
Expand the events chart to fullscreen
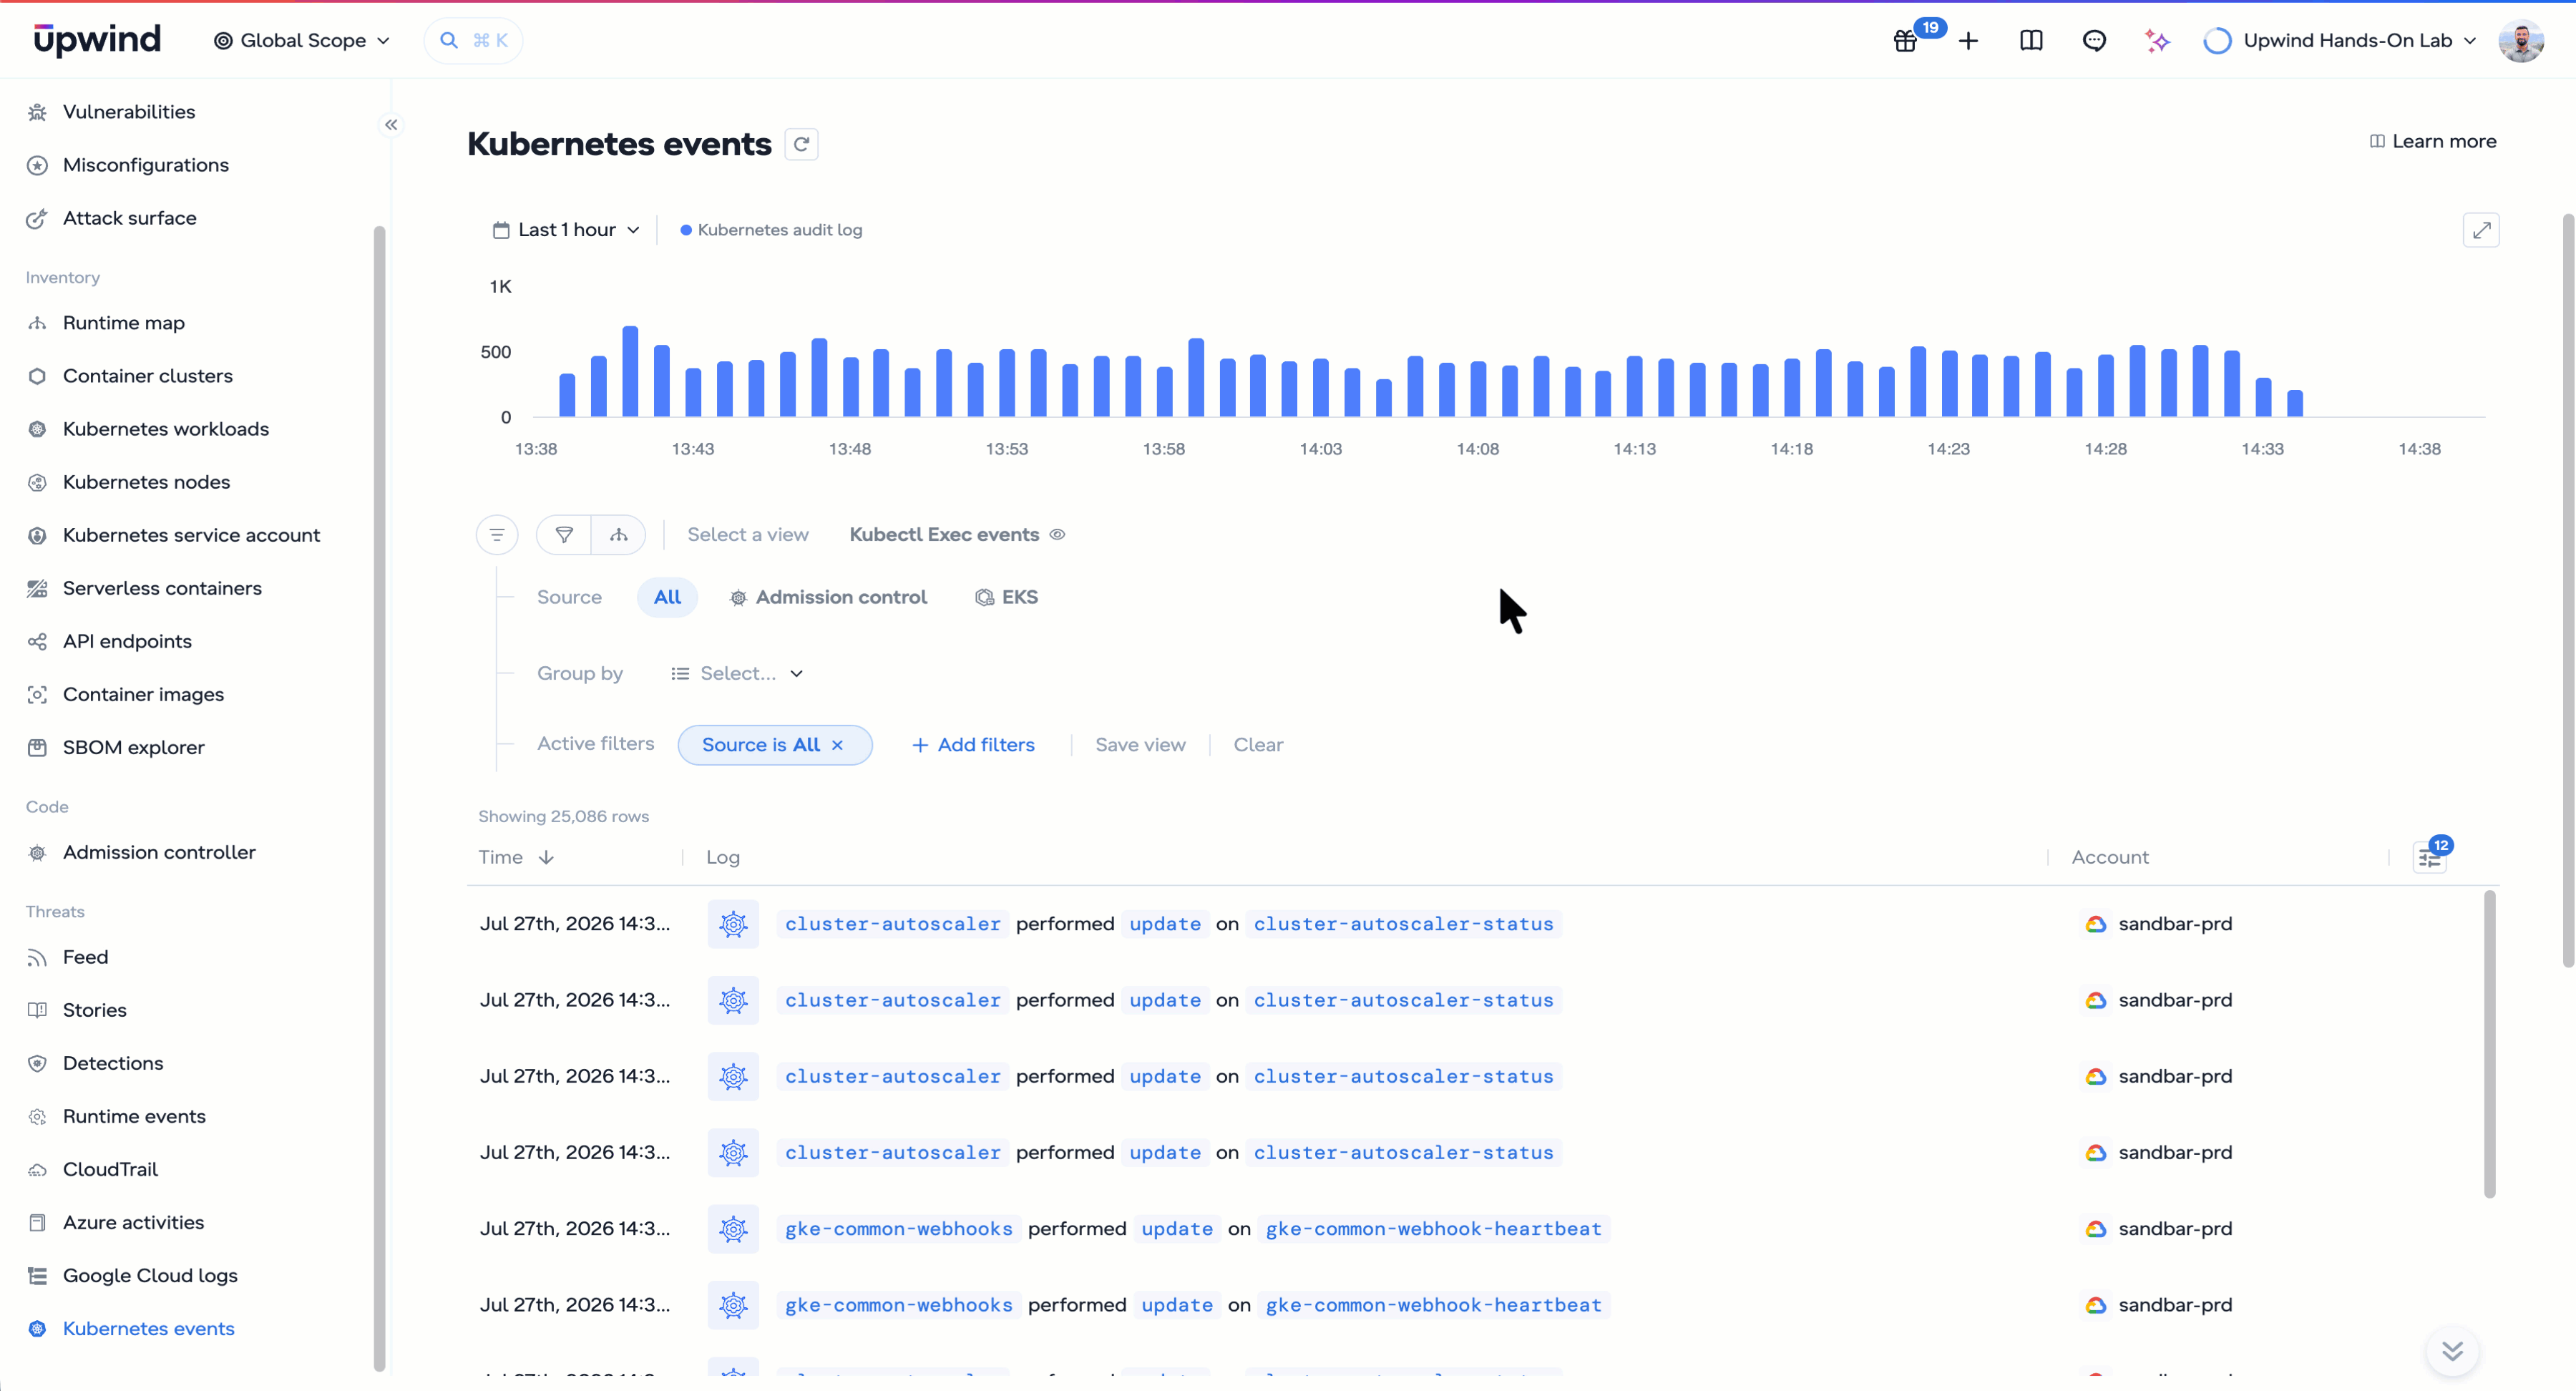[x=2481, y=230]
